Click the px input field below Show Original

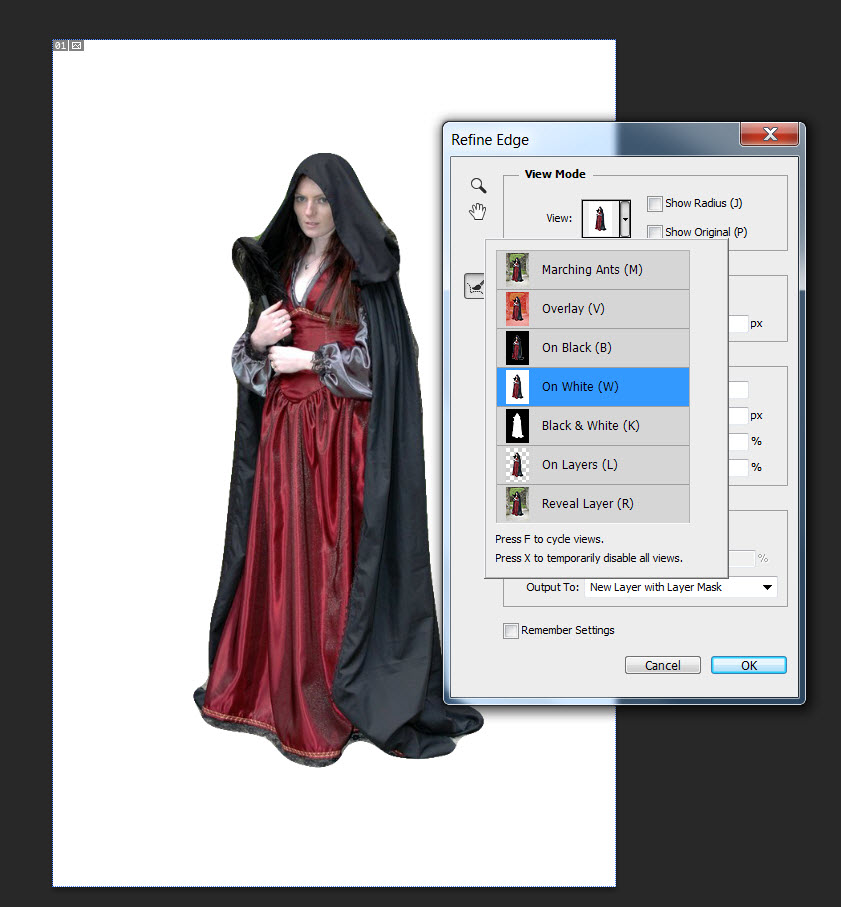point(738,324)
